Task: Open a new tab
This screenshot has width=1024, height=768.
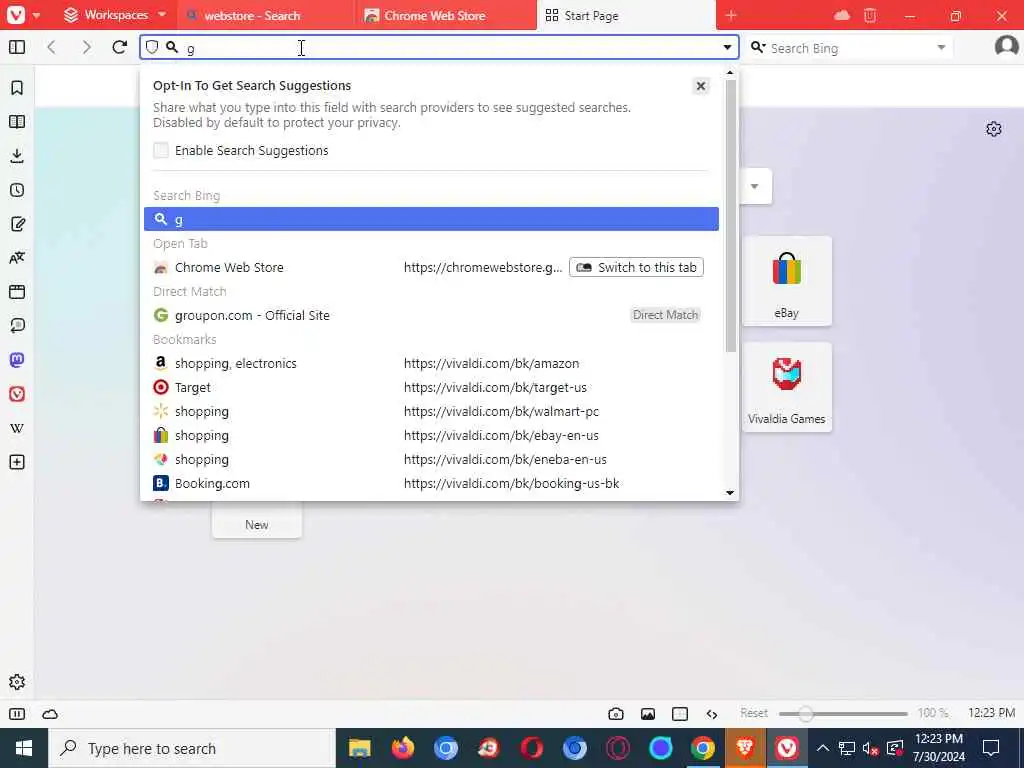Action: [731, 15]
